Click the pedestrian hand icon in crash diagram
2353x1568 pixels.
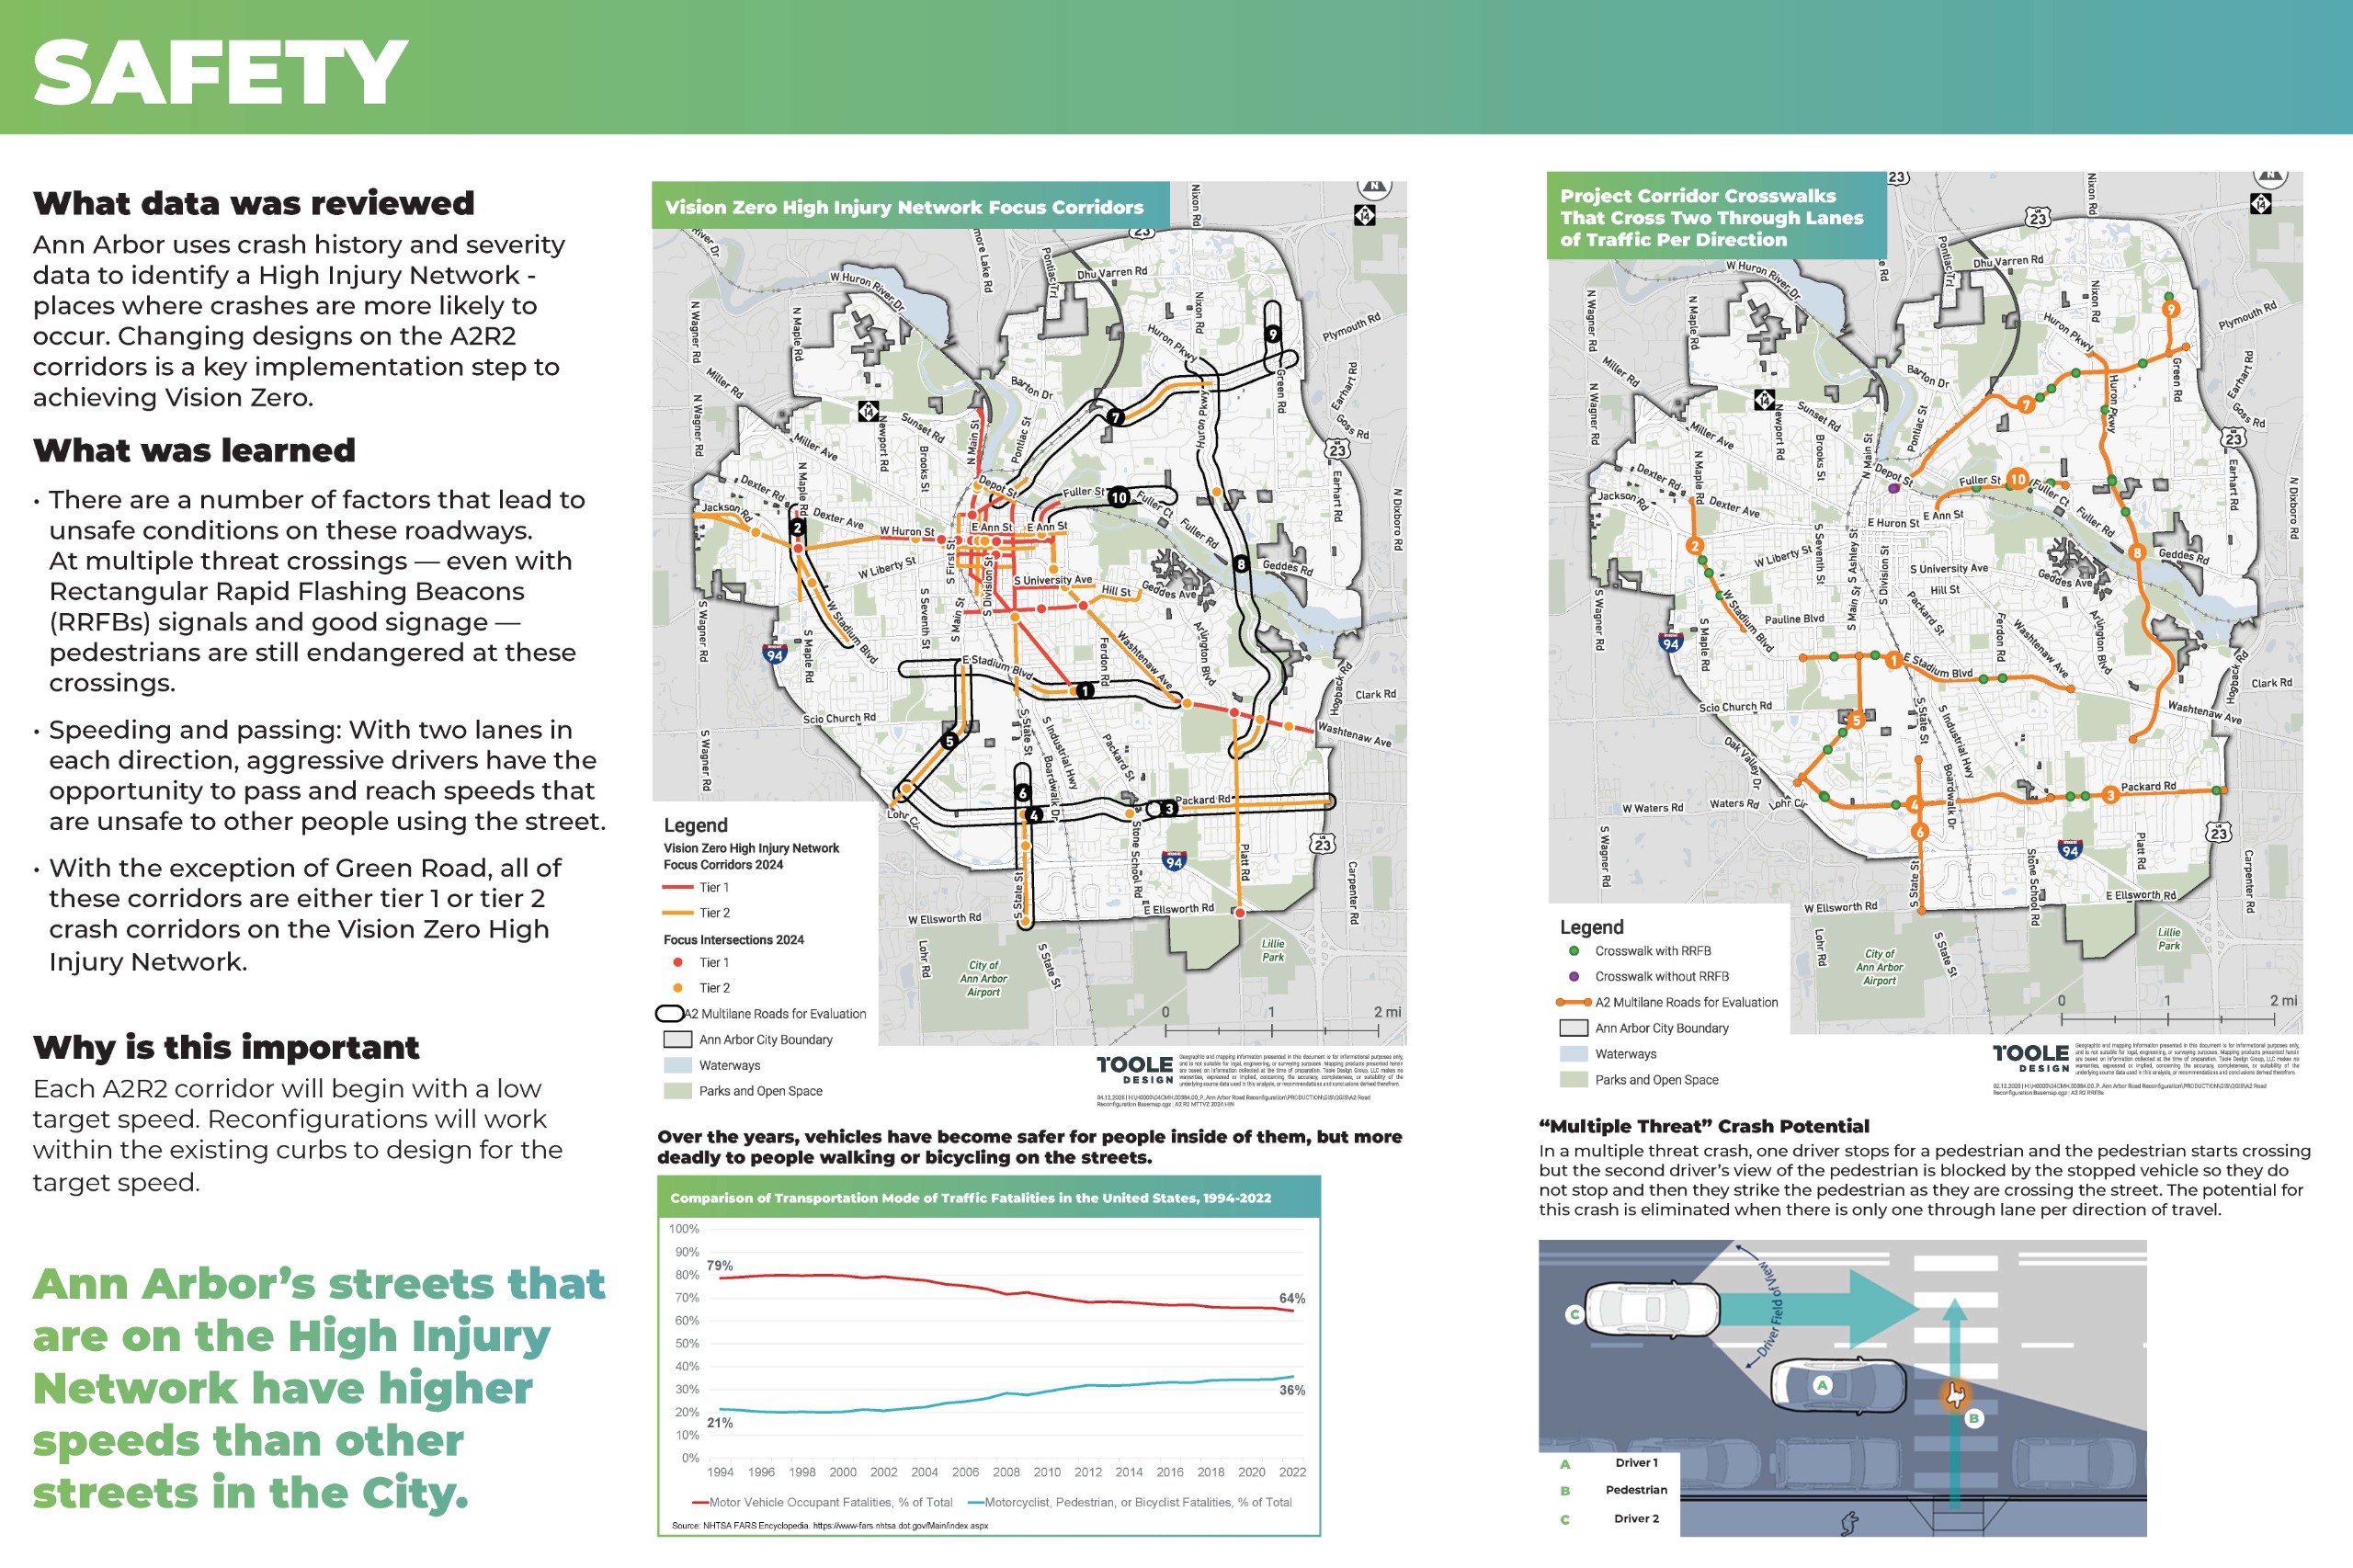click(1955, 1394)
